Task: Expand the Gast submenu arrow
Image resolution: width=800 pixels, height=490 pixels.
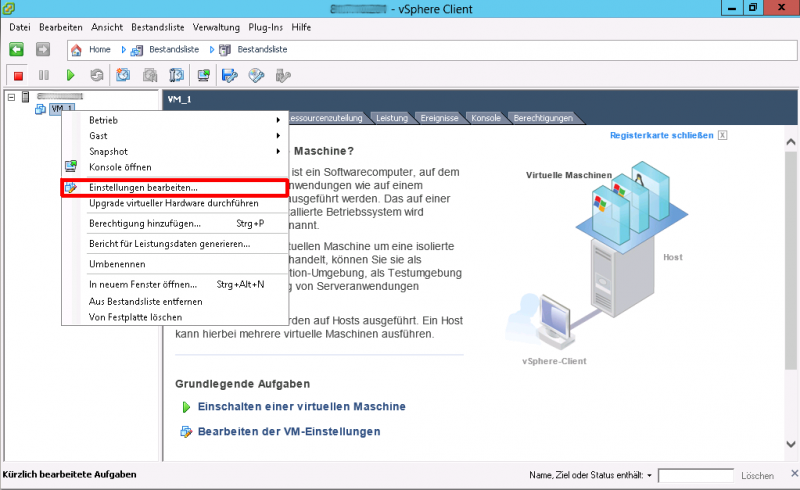Action: [278, 136]
